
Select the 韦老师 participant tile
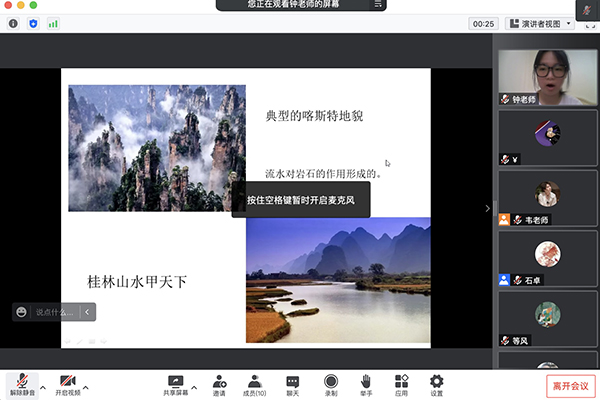coord(548,199)
